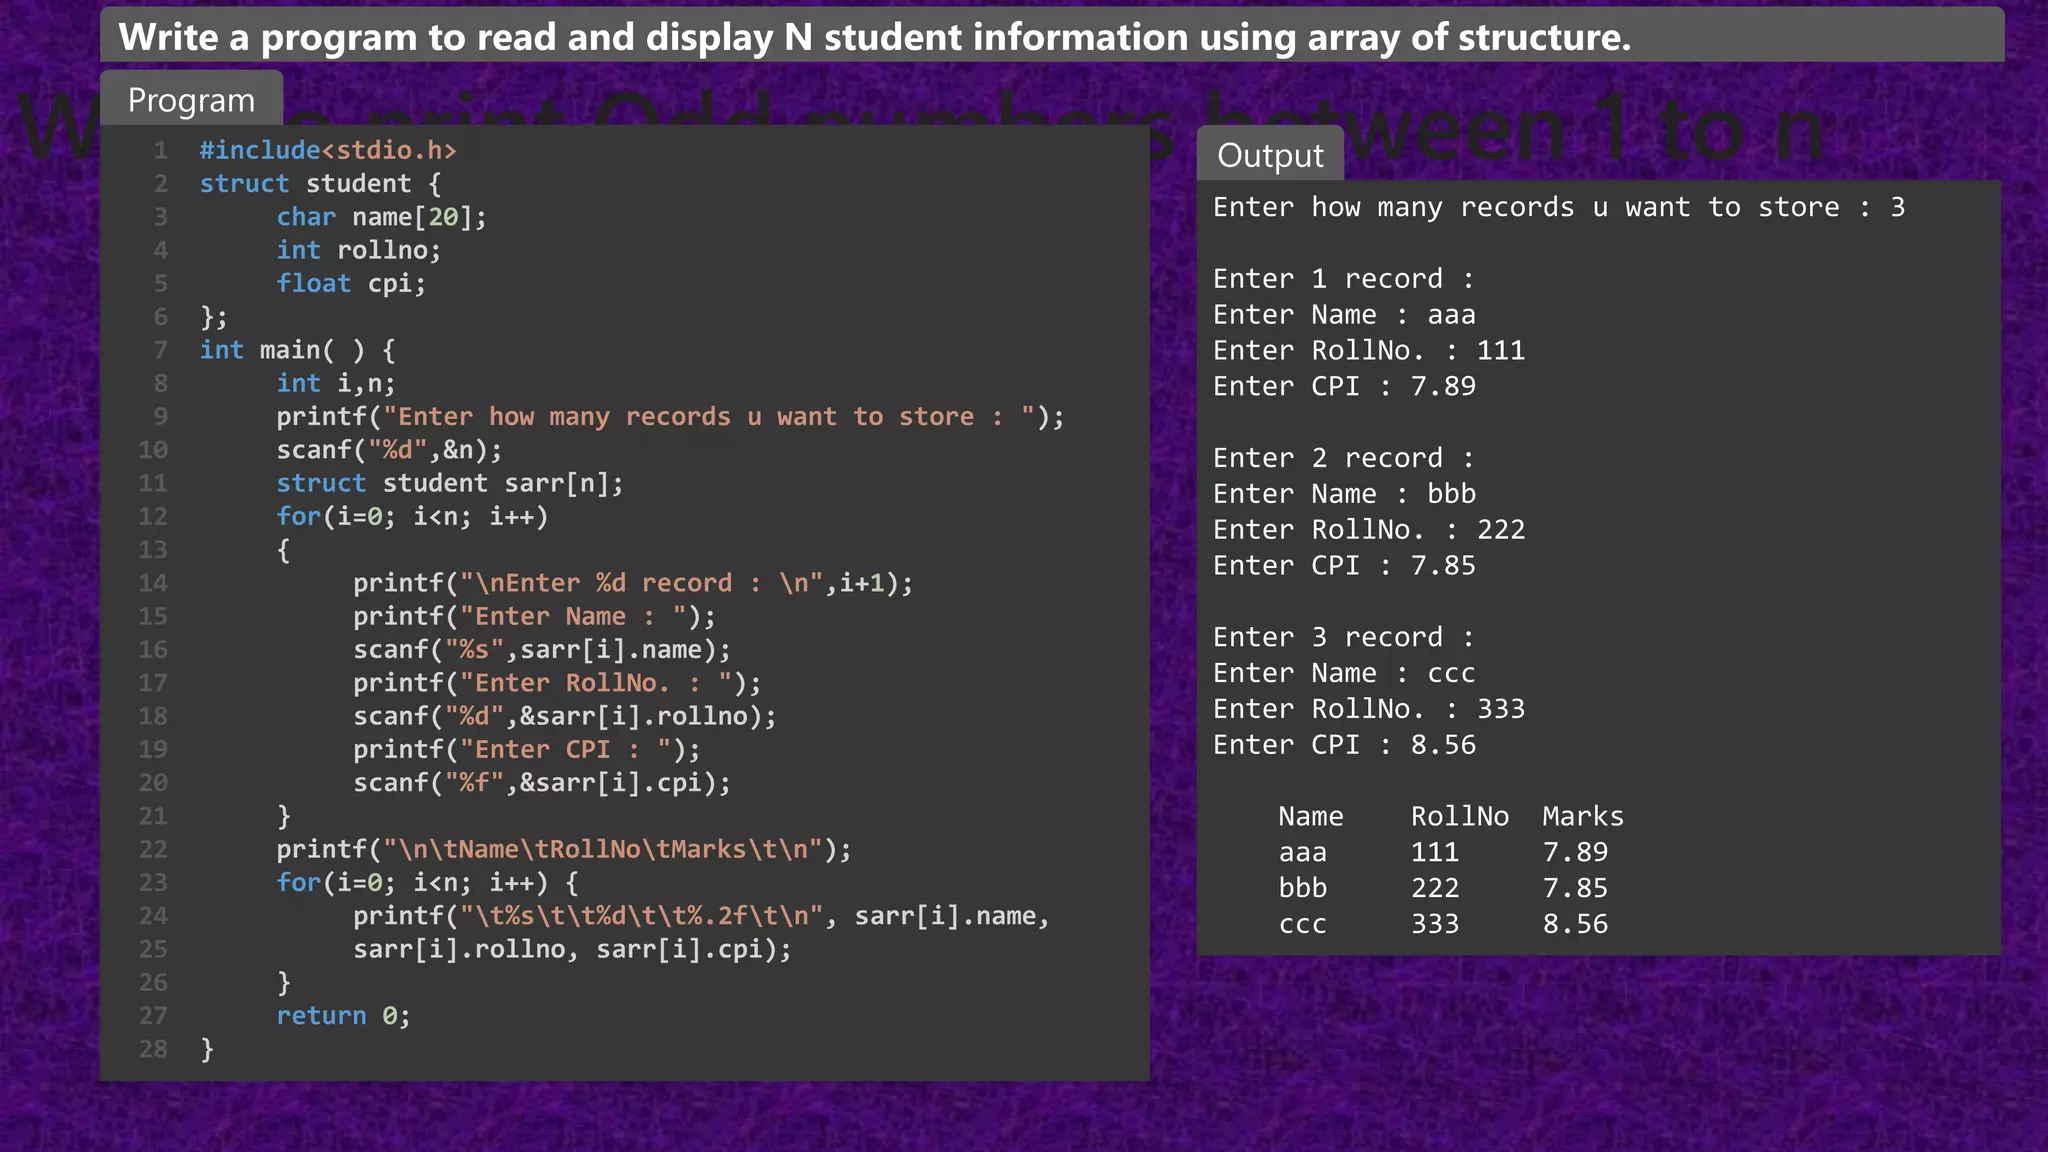Click the '#include<stdio.h>' code line
The width and height of the screenshot is (2048, 1152).
[328, 150]
